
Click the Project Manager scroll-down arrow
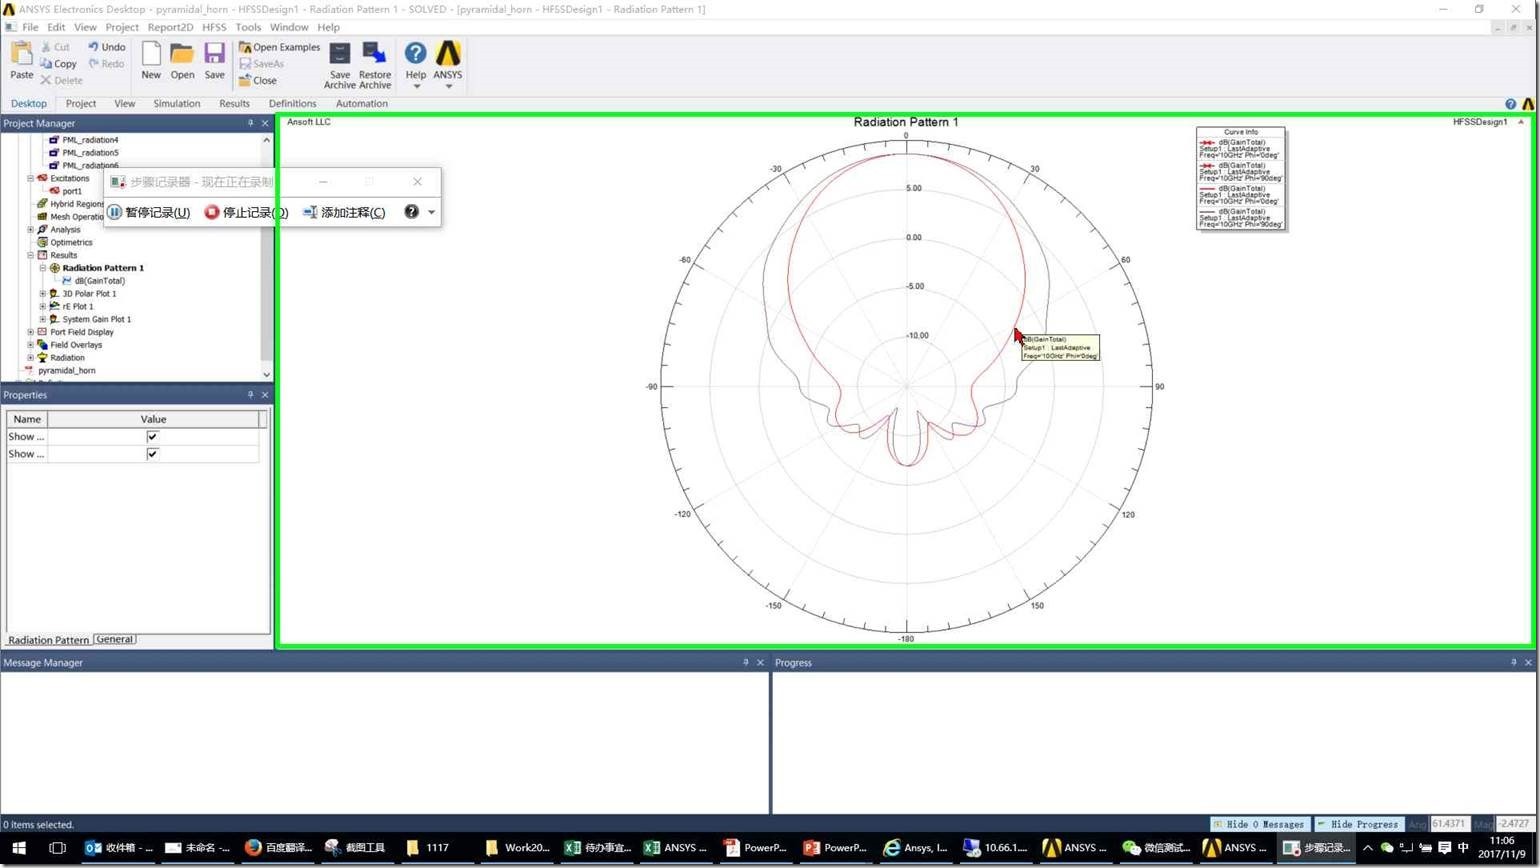tap(266, 374)
